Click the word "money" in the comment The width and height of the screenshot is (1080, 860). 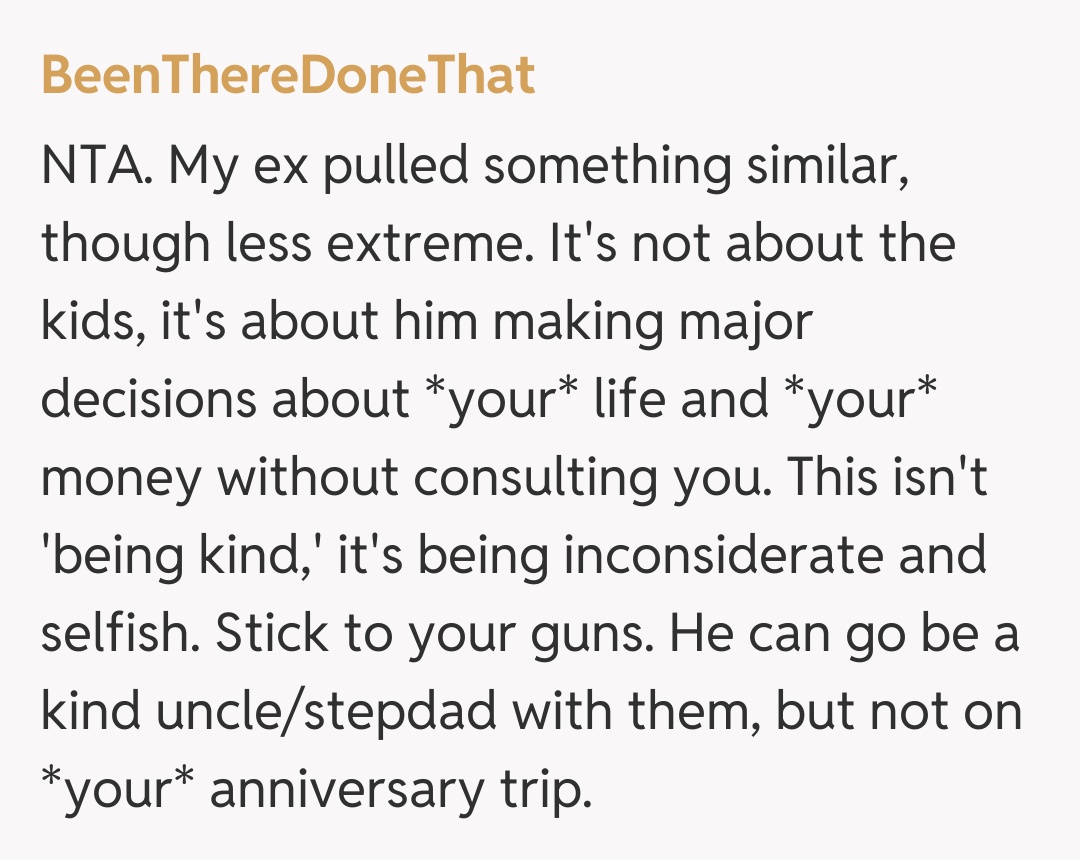(120, 478)
